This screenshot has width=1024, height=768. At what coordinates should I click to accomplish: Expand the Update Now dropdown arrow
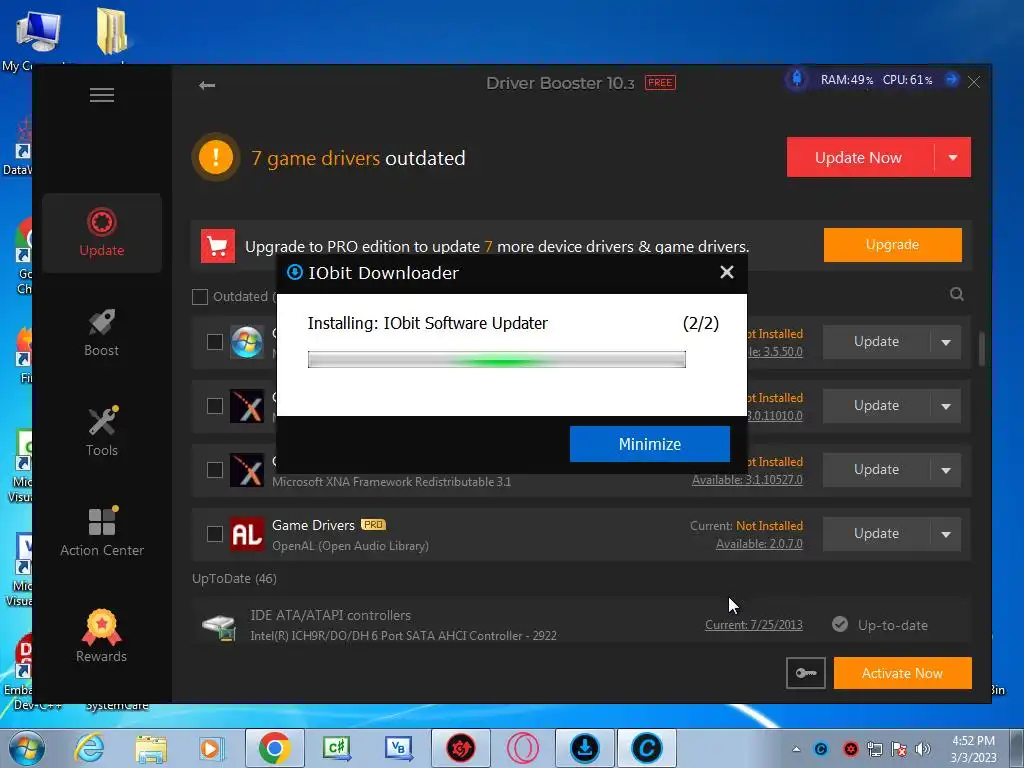coord(953,157)
